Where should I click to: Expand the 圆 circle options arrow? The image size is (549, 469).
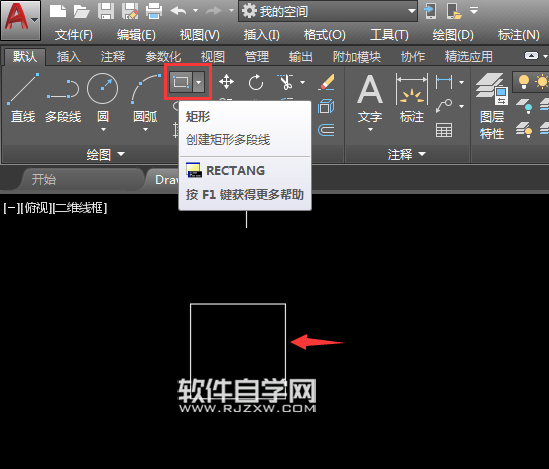[103, 130]
